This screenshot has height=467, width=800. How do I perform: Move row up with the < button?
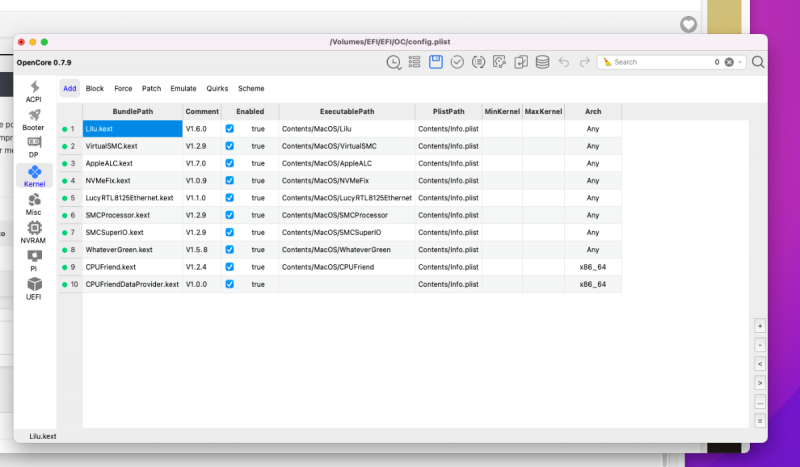pos(760,364)
